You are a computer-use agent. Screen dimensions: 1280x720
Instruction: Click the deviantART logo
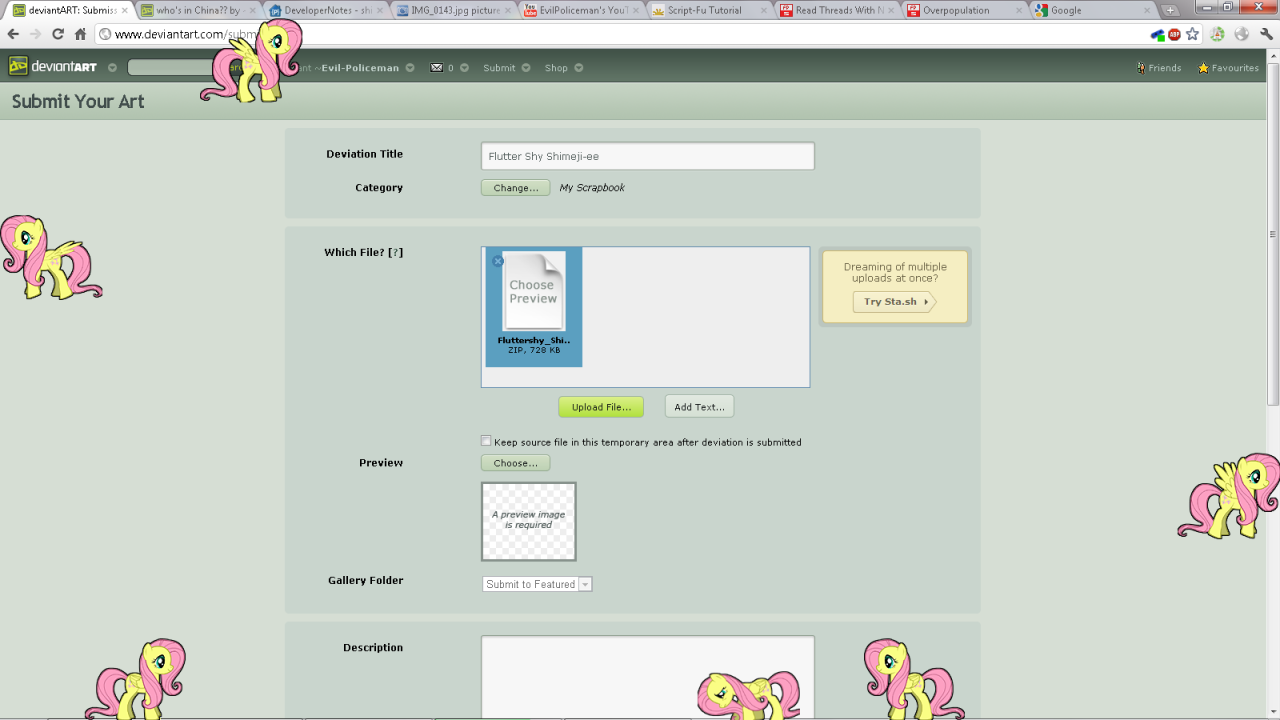point(53,67)
